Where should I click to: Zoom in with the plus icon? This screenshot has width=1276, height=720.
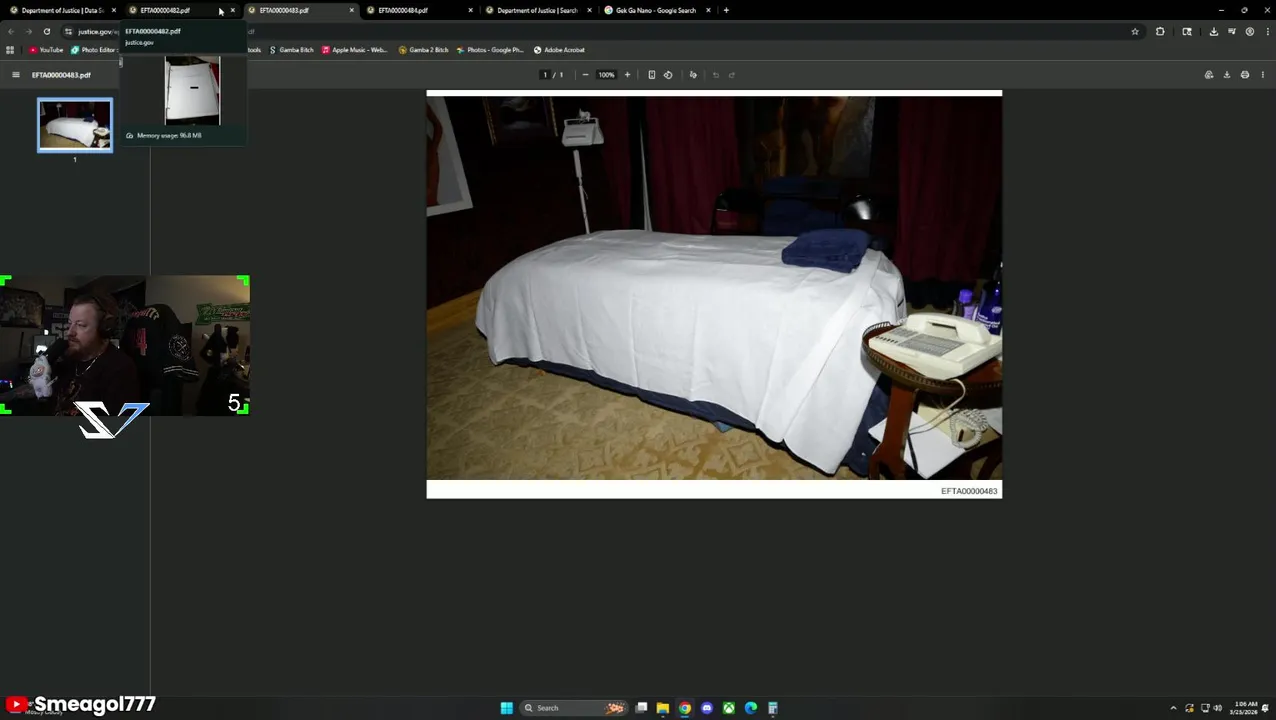tap(628, 75)
